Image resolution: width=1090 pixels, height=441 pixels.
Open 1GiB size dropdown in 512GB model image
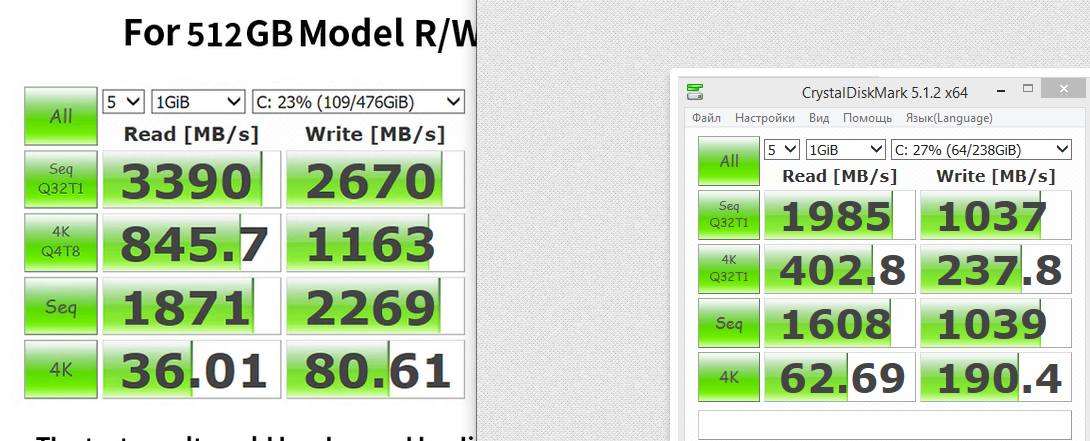[198, 102]
